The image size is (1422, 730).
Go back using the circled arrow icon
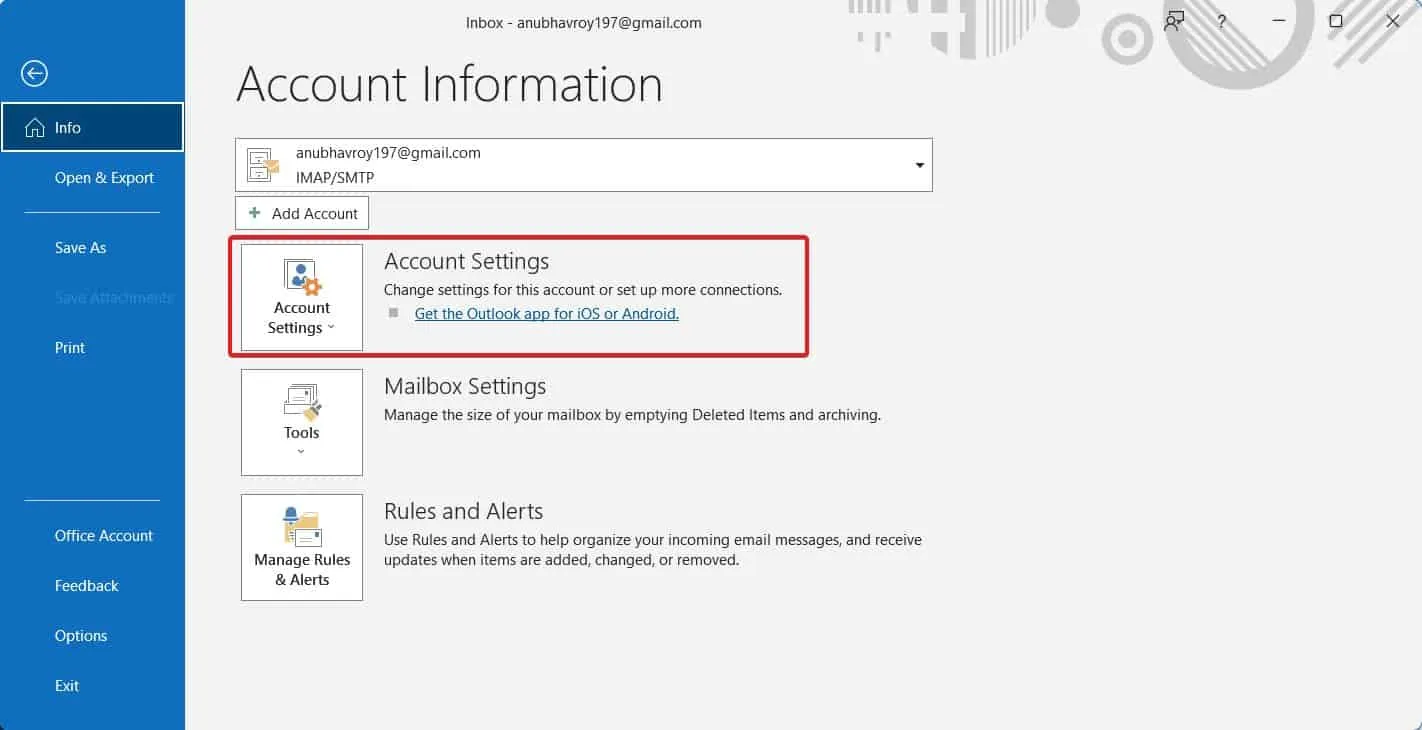point(34,73)
